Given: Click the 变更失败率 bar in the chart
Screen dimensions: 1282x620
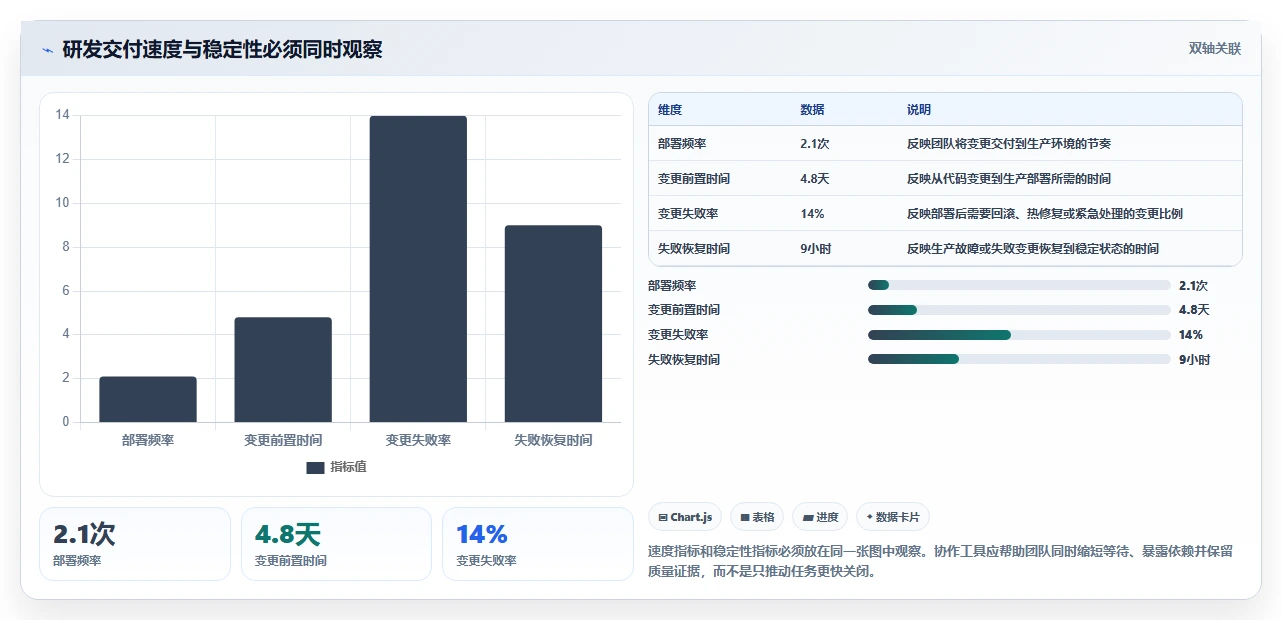Looking at the screenshot, I should point(418,269).
